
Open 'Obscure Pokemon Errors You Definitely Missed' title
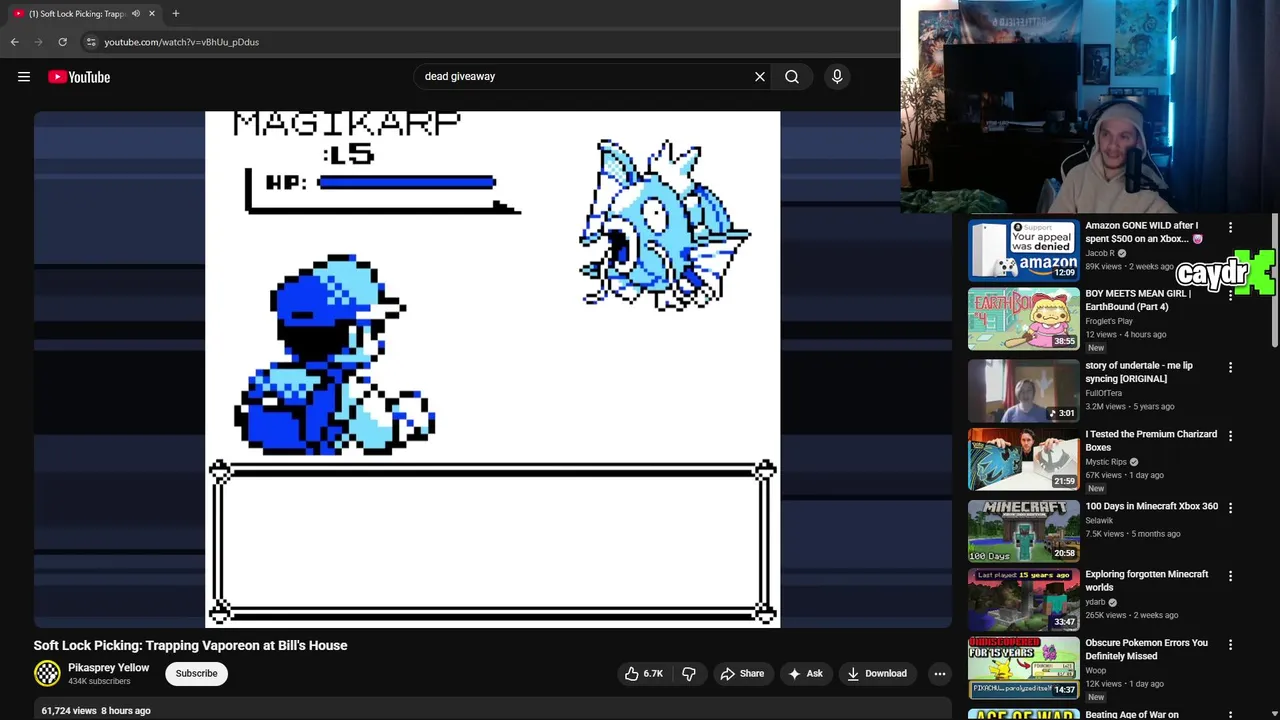(1146, 649)
